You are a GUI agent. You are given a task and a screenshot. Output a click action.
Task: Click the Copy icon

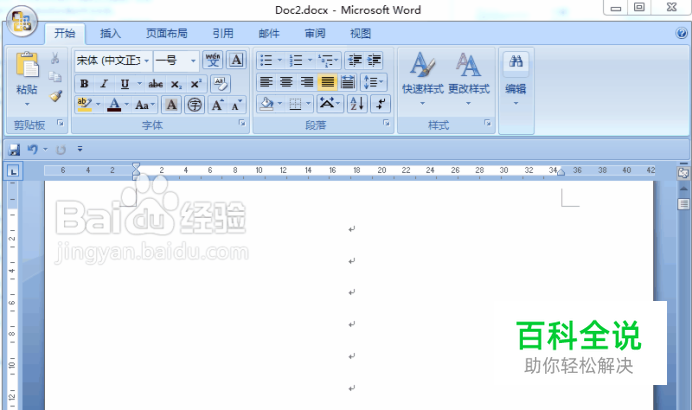55,77
